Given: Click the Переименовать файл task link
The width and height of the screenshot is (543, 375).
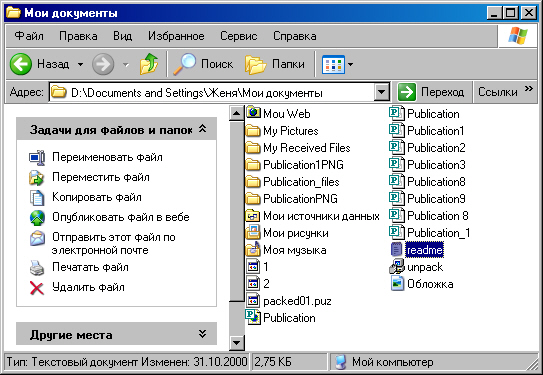Looking at the screenshot, I should 107,157.
